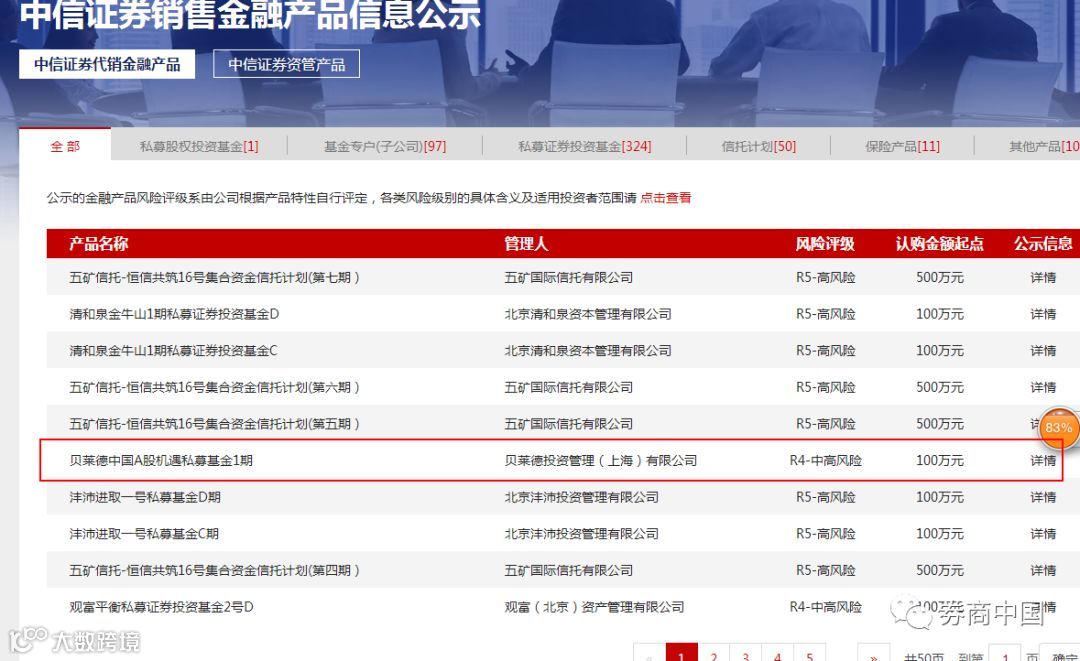1080x661 pixels.
Task: Go to page 3 in pagination
Action: point(745,653)
